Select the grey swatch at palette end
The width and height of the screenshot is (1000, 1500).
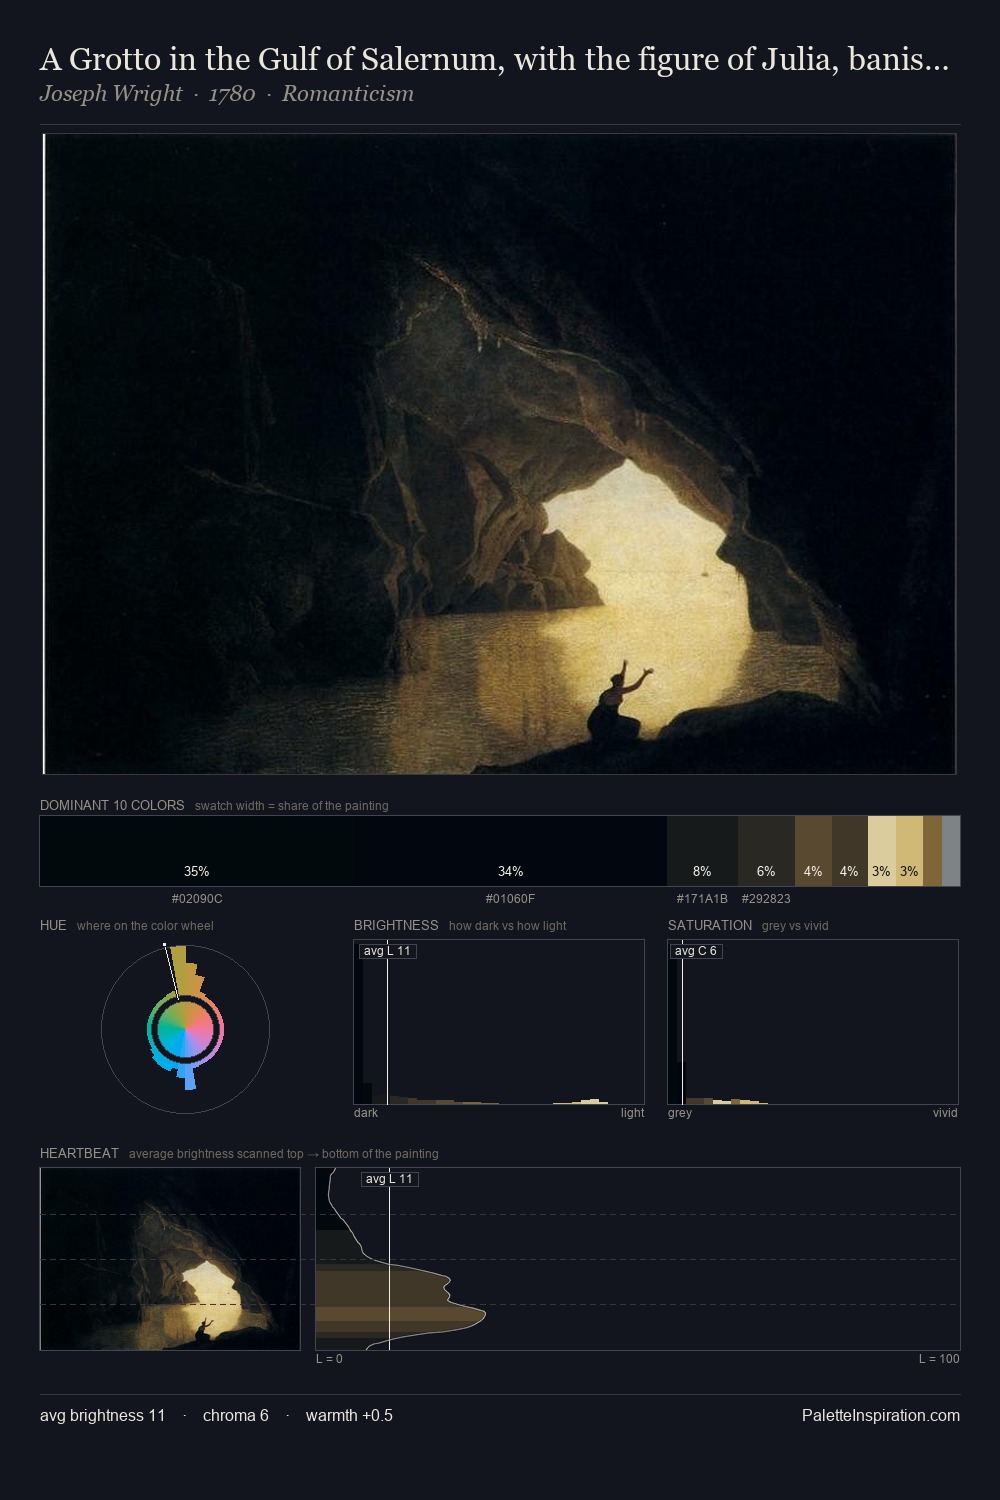(x=951, y=851)
